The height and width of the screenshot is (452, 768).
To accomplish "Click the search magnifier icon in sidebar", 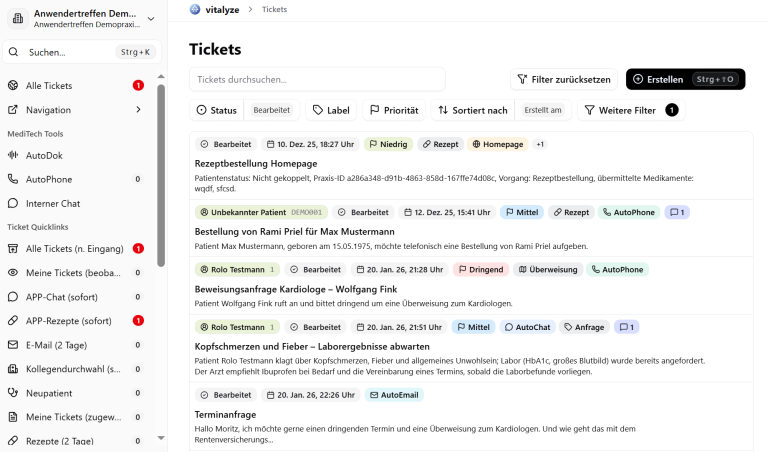I will coord(14,52).
